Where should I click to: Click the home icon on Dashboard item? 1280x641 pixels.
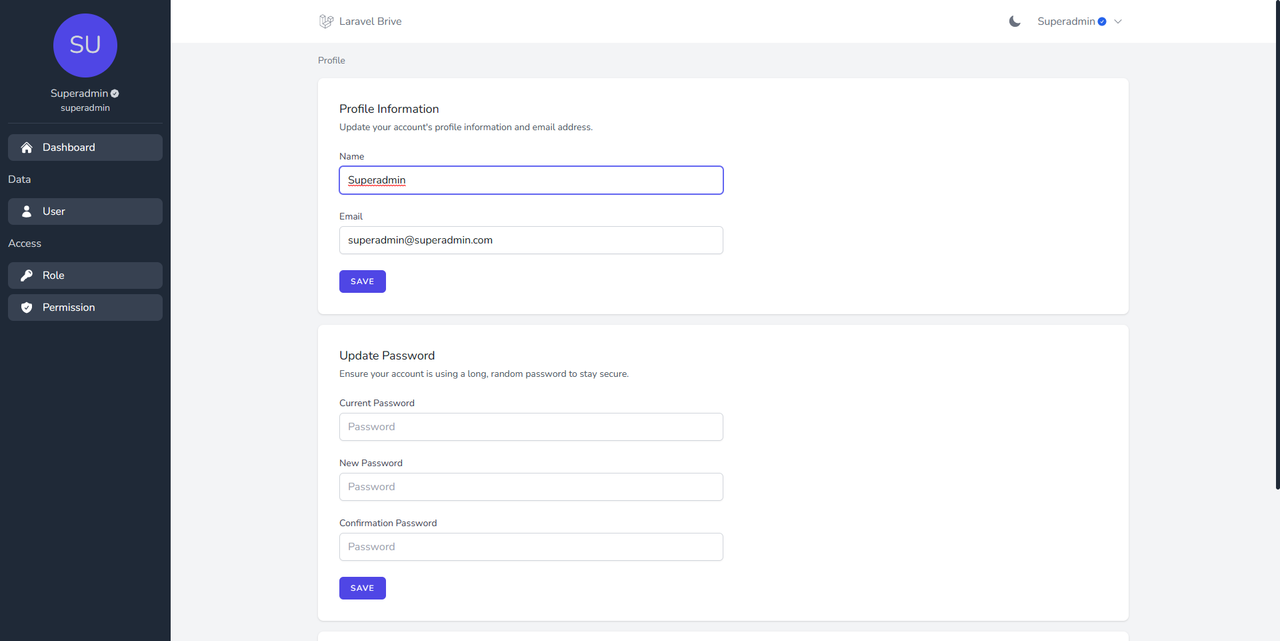27,147
